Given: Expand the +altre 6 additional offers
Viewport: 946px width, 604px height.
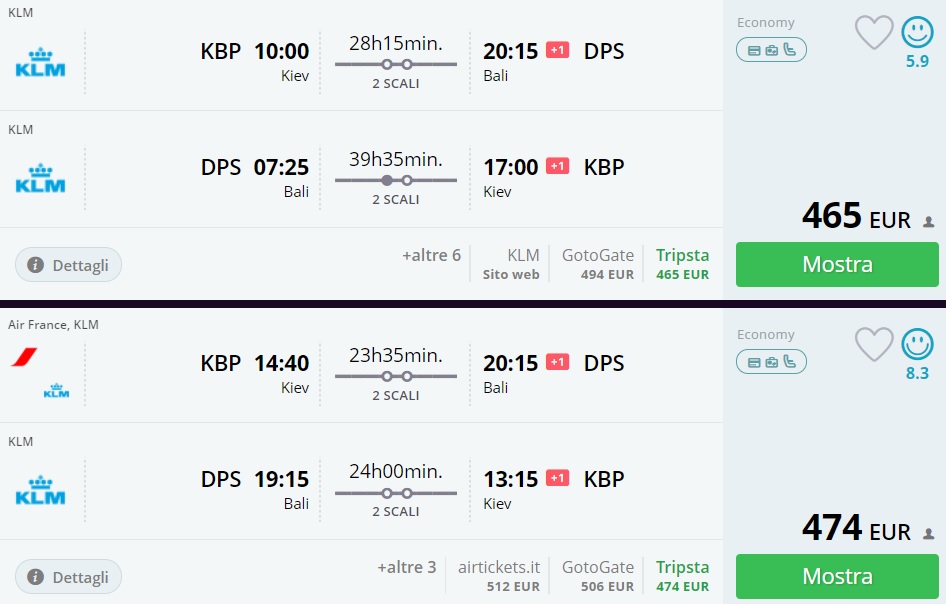Looking at the screenshot, I should pyautogui.click(x=431, y=256).
